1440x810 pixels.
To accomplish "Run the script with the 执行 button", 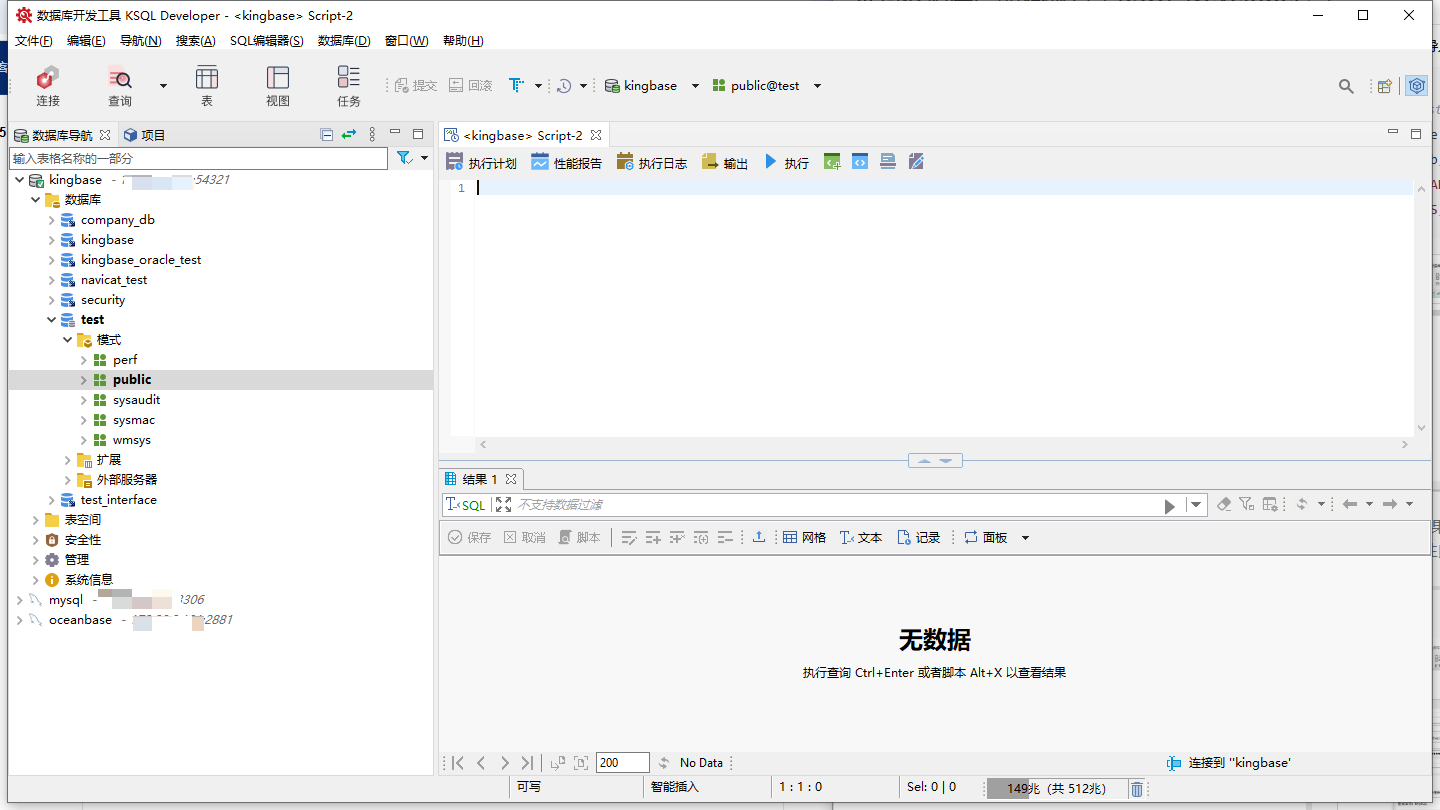I will [787, 163].
